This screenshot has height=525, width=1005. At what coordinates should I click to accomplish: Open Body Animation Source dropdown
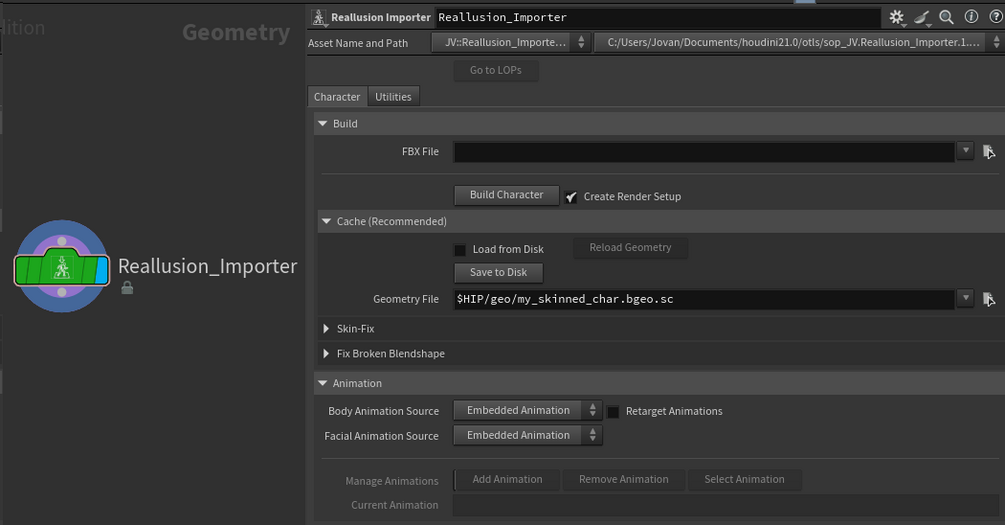click(527, 410)
